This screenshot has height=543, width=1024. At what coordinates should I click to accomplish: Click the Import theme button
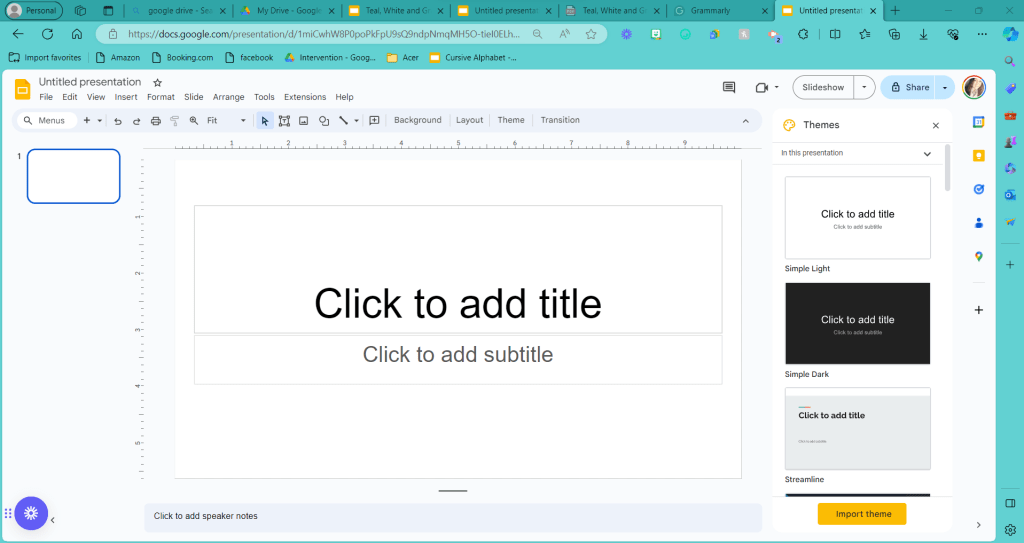point(861,514)
